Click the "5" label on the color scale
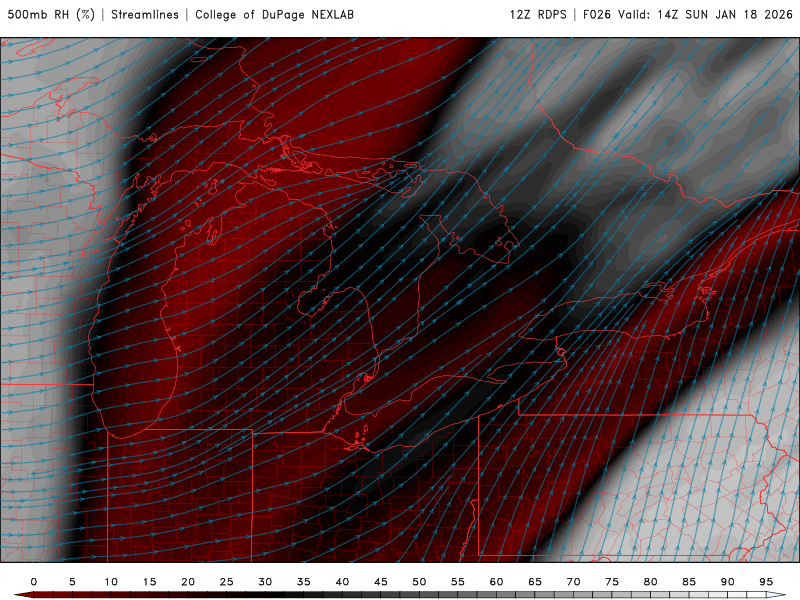 (x=72, y=582)
